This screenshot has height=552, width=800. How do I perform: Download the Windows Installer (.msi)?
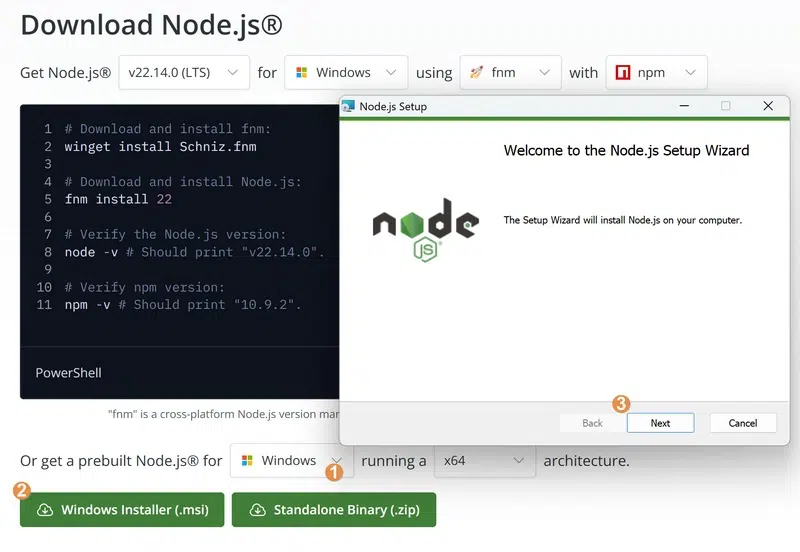click(121, 510)
